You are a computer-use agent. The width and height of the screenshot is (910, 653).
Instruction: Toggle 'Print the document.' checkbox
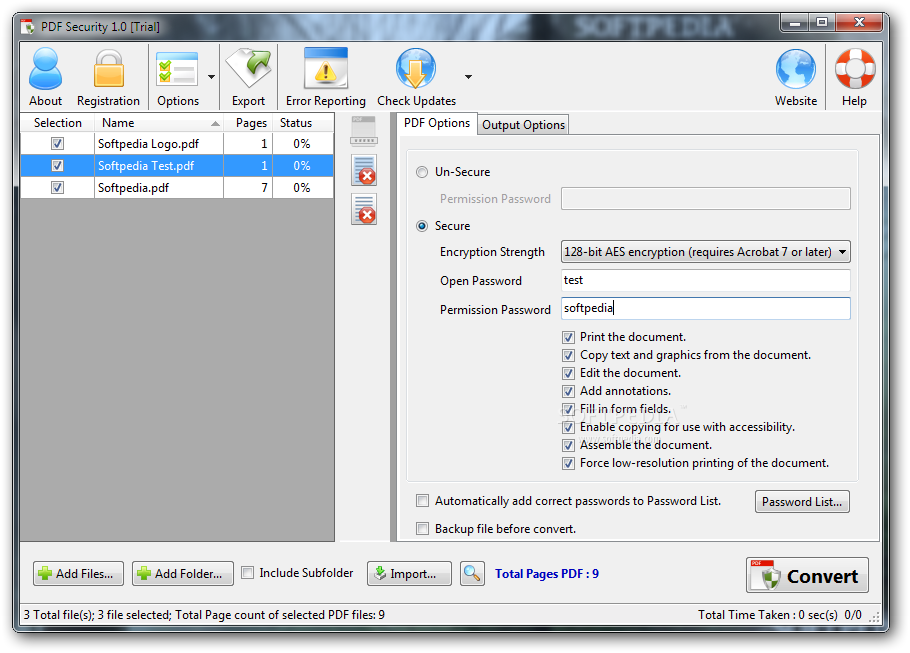[x=568, y=337]
